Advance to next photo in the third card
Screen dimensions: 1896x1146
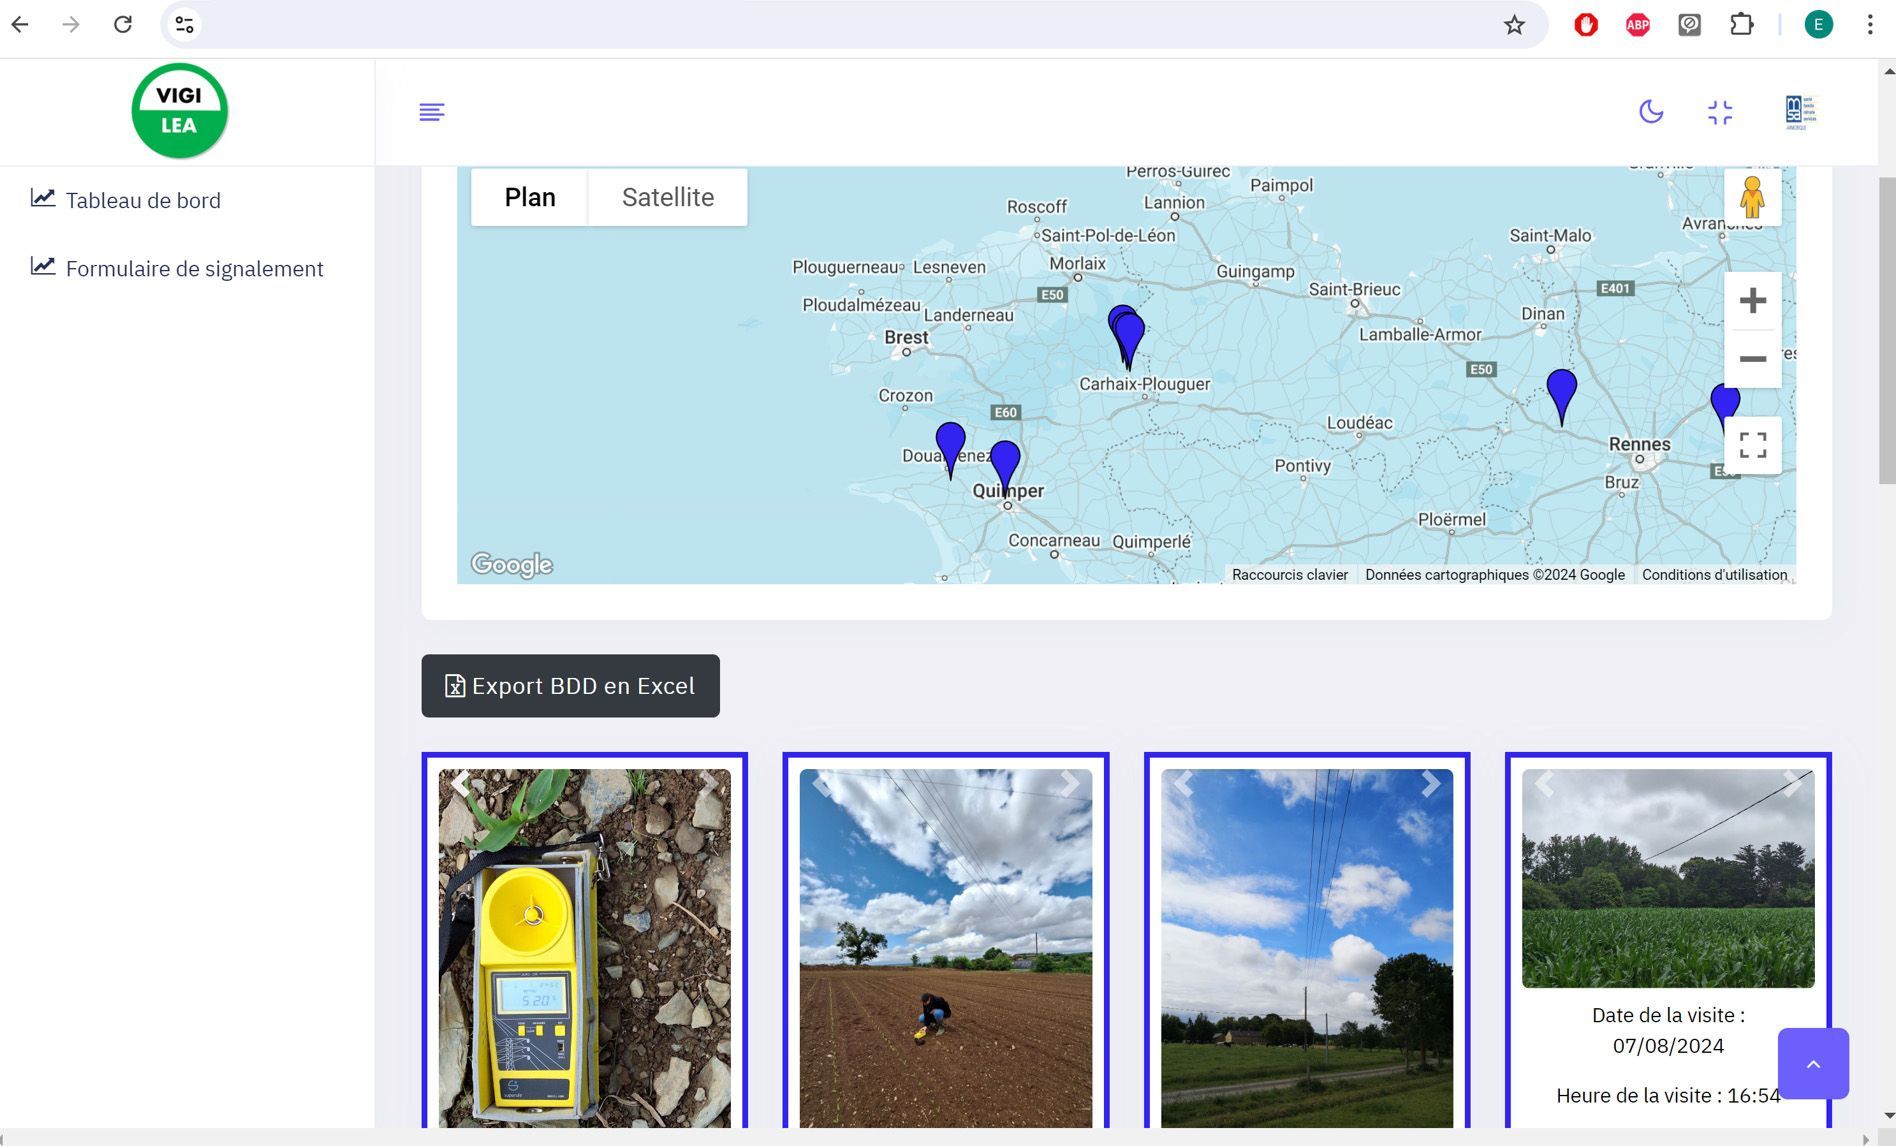[1430, 784]
